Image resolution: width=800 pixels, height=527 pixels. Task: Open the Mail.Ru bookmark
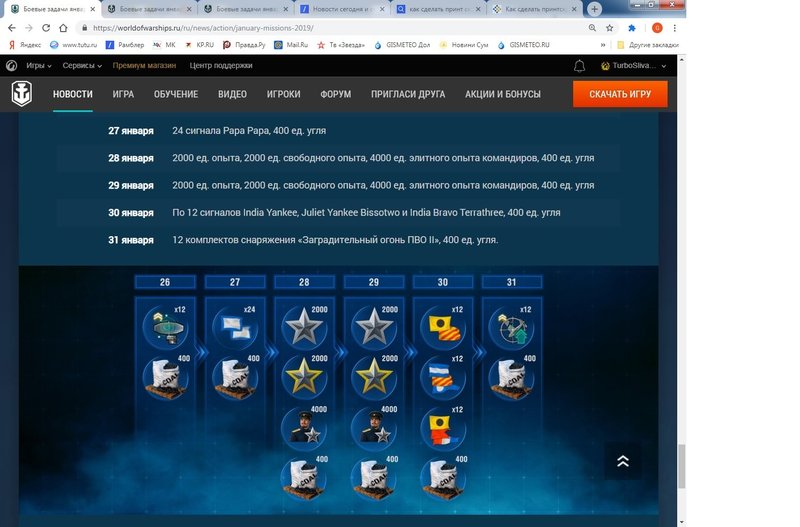click(x=291, y=45)
